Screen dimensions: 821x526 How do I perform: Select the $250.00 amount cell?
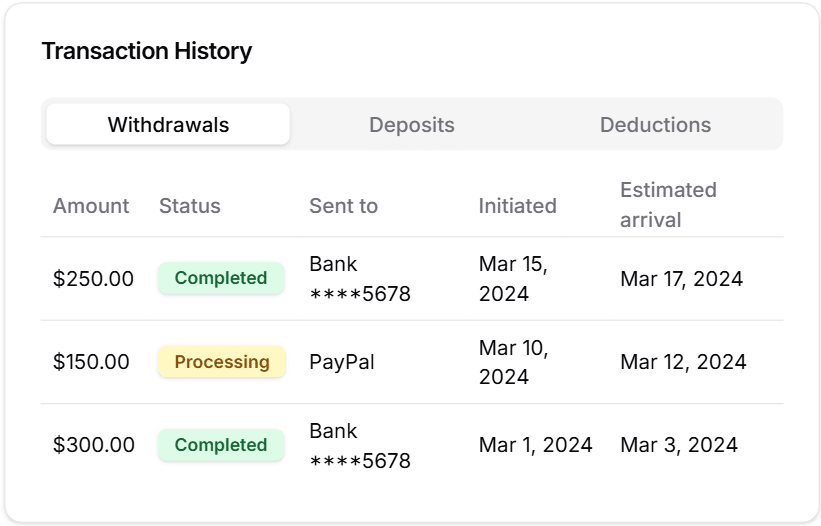coord(93,279)
